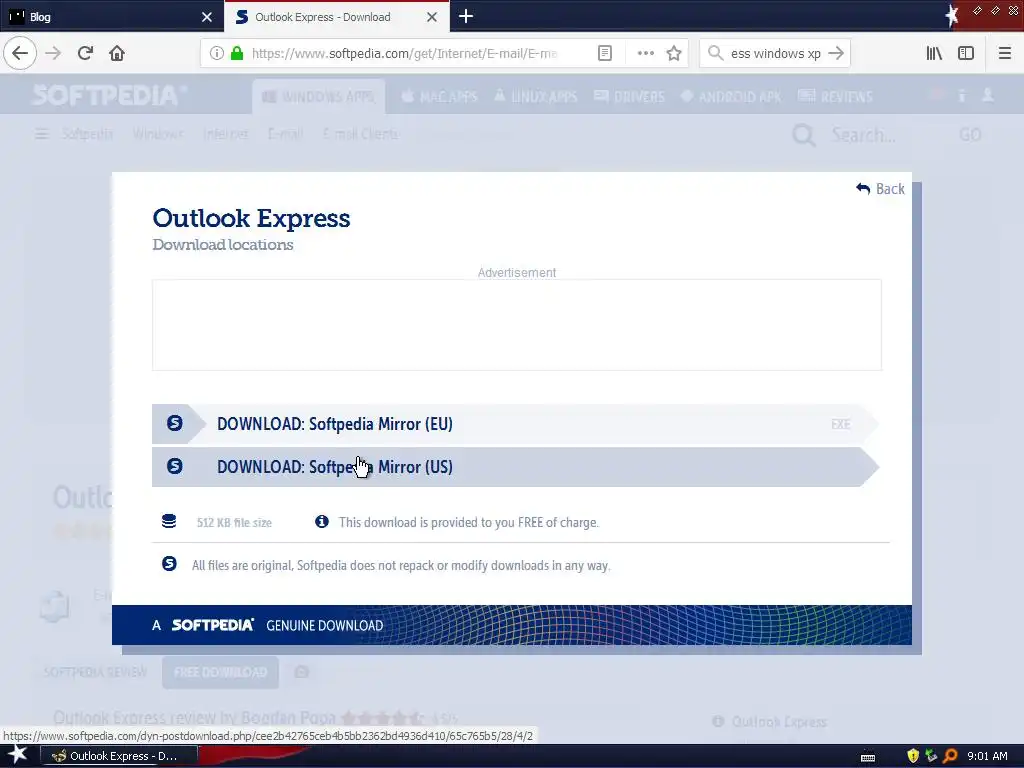
Task: Open a new tab with plus button
Action: [466, 16]
